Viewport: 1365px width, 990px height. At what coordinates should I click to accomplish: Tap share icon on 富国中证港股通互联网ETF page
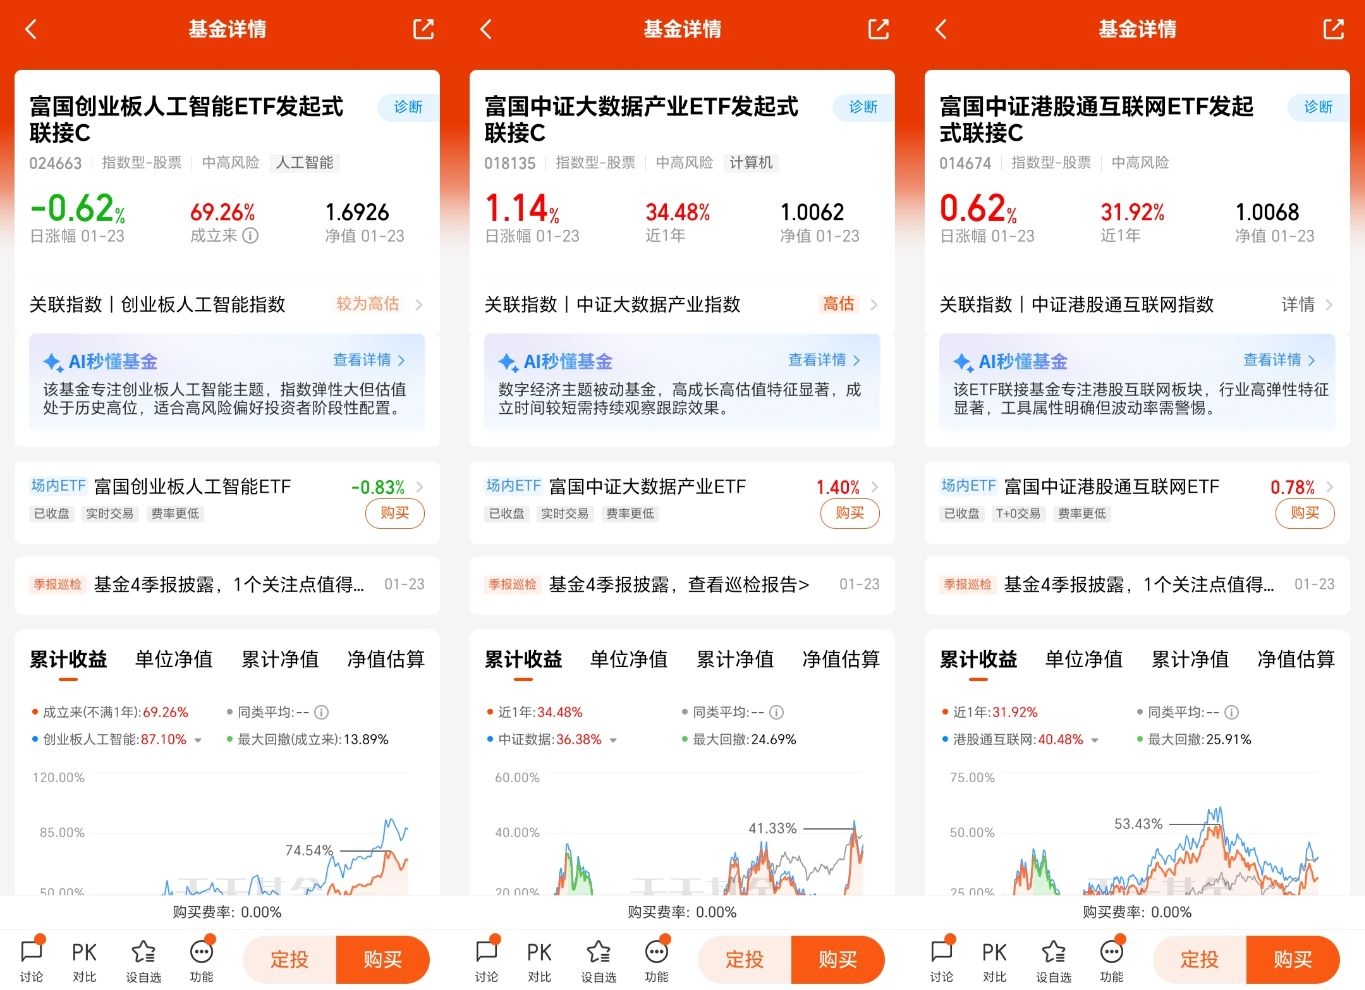1334,29
